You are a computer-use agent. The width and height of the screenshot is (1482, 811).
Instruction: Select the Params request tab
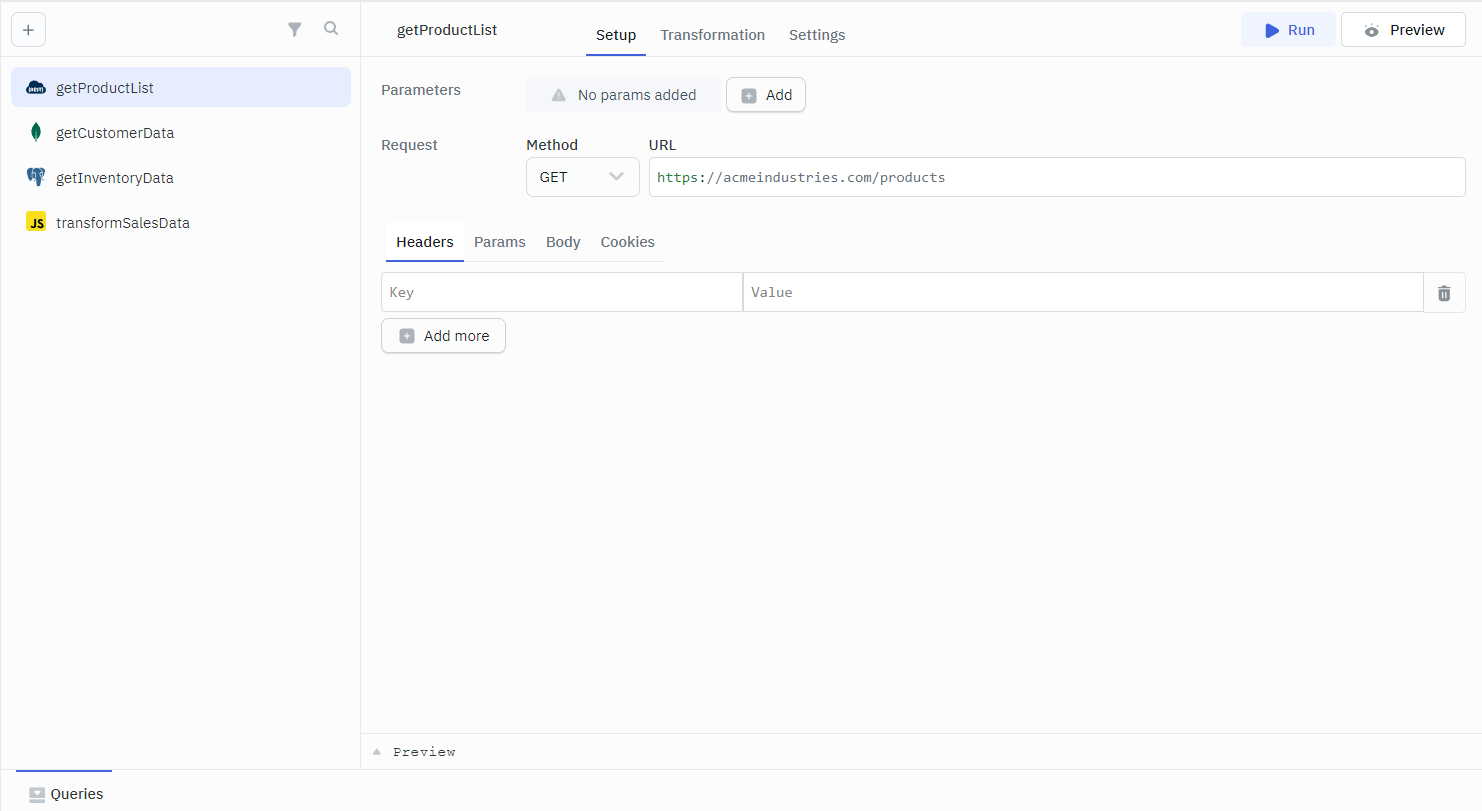[499, 242]
